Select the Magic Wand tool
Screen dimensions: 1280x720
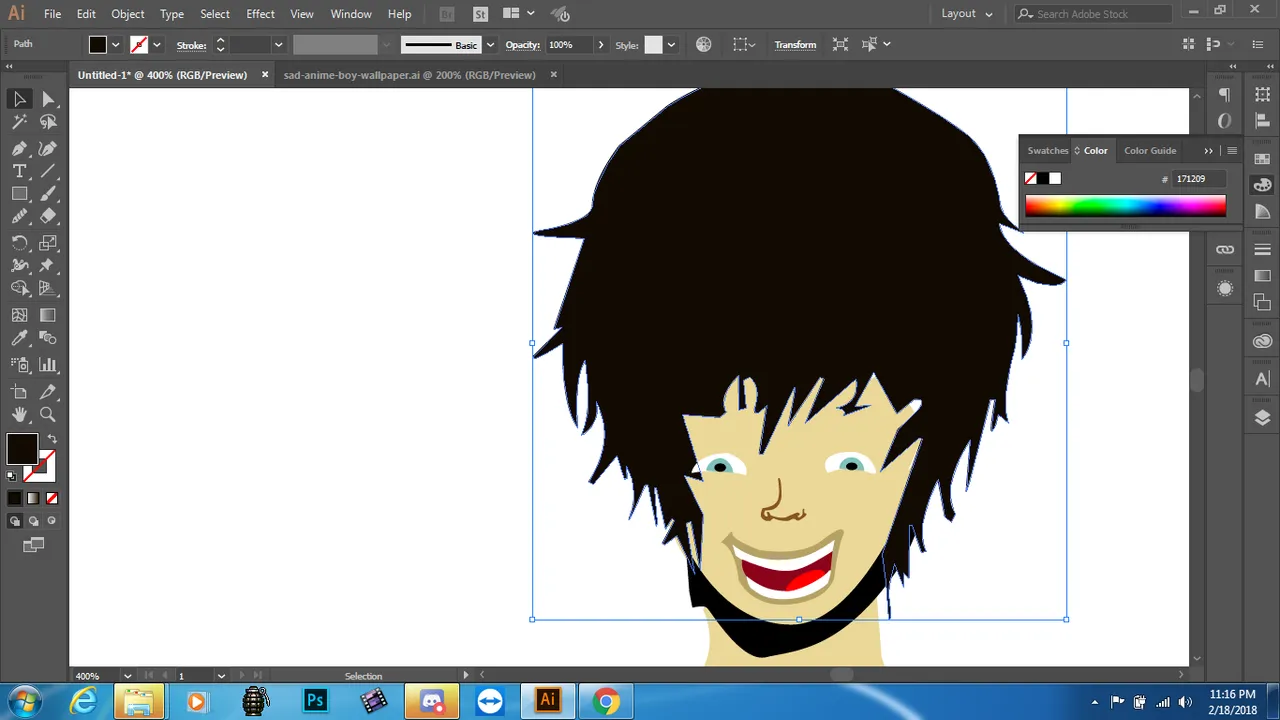[x=19, y=122]
